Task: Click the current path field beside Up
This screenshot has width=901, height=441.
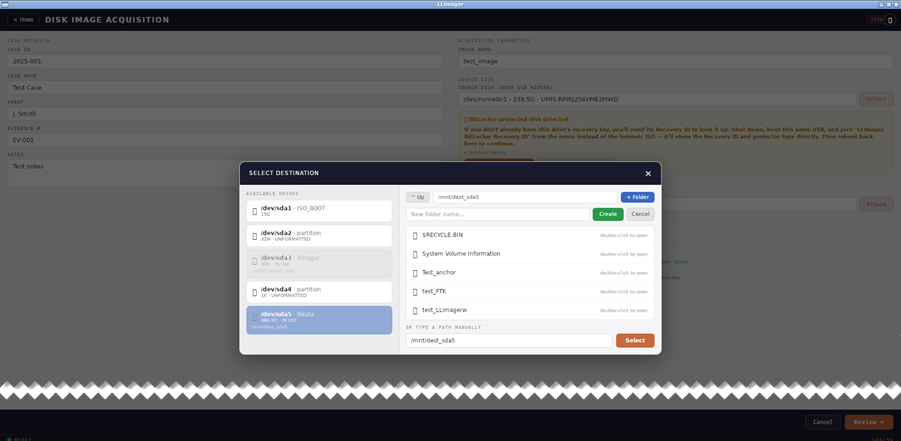Action: tap(525, 197)
